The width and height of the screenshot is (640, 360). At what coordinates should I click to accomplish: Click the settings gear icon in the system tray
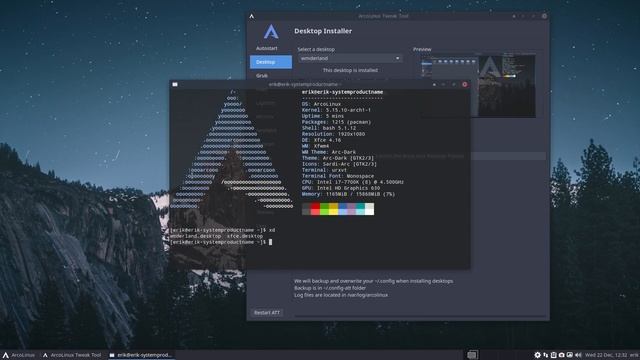[x=538, y=355]
